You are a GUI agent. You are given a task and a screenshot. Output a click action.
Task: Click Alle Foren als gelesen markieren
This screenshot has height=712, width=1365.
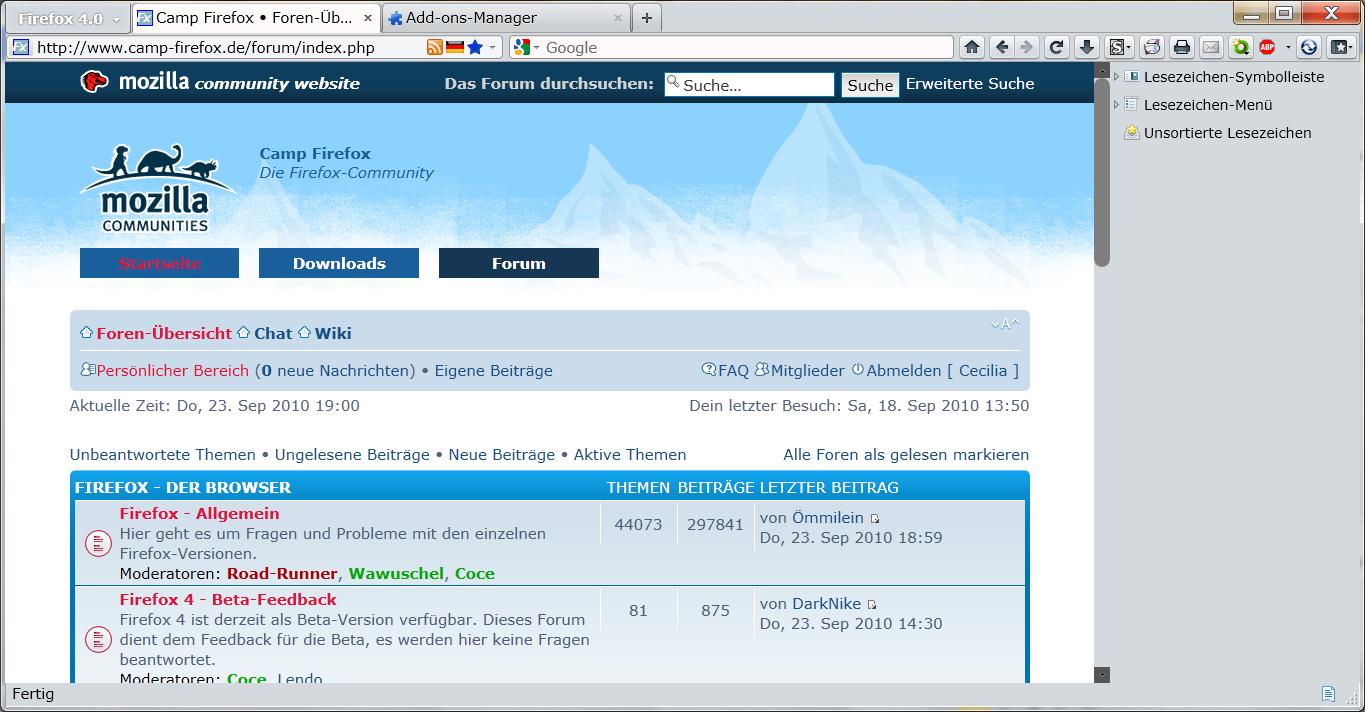(x=906, y=455)
